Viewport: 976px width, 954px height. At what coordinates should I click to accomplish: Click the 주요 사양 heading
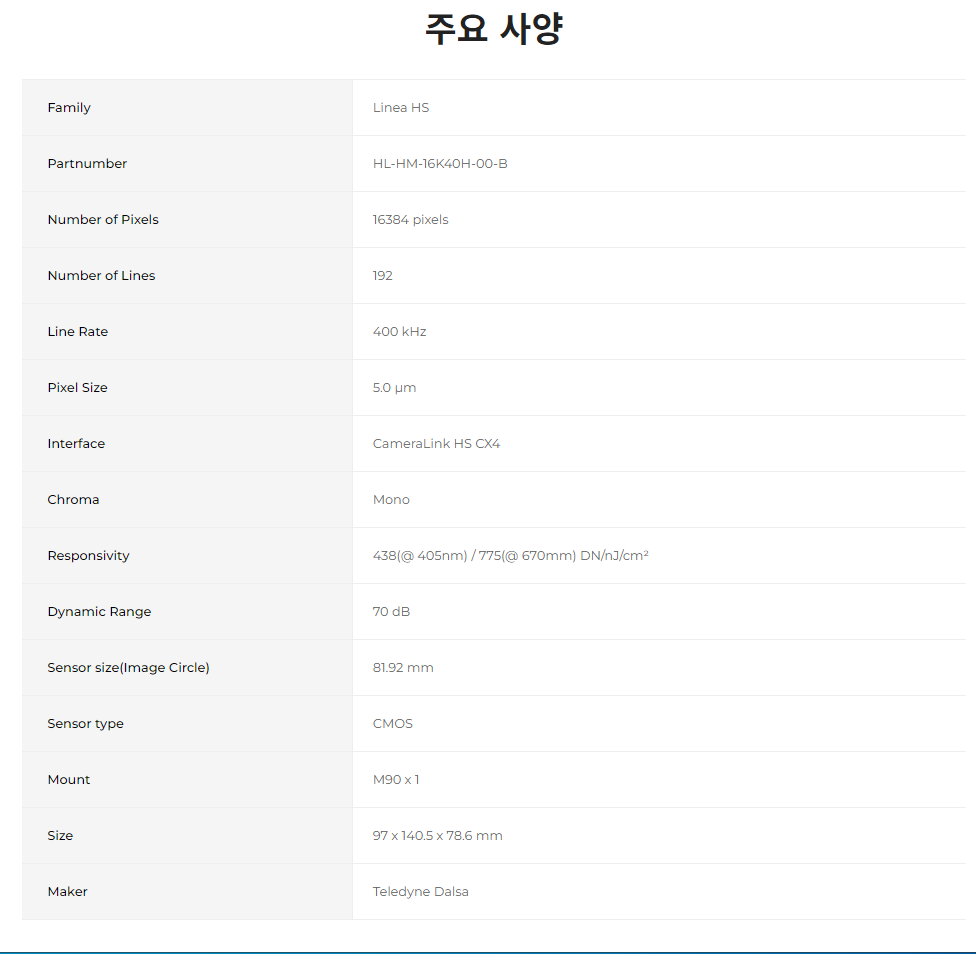pos(493,30)
